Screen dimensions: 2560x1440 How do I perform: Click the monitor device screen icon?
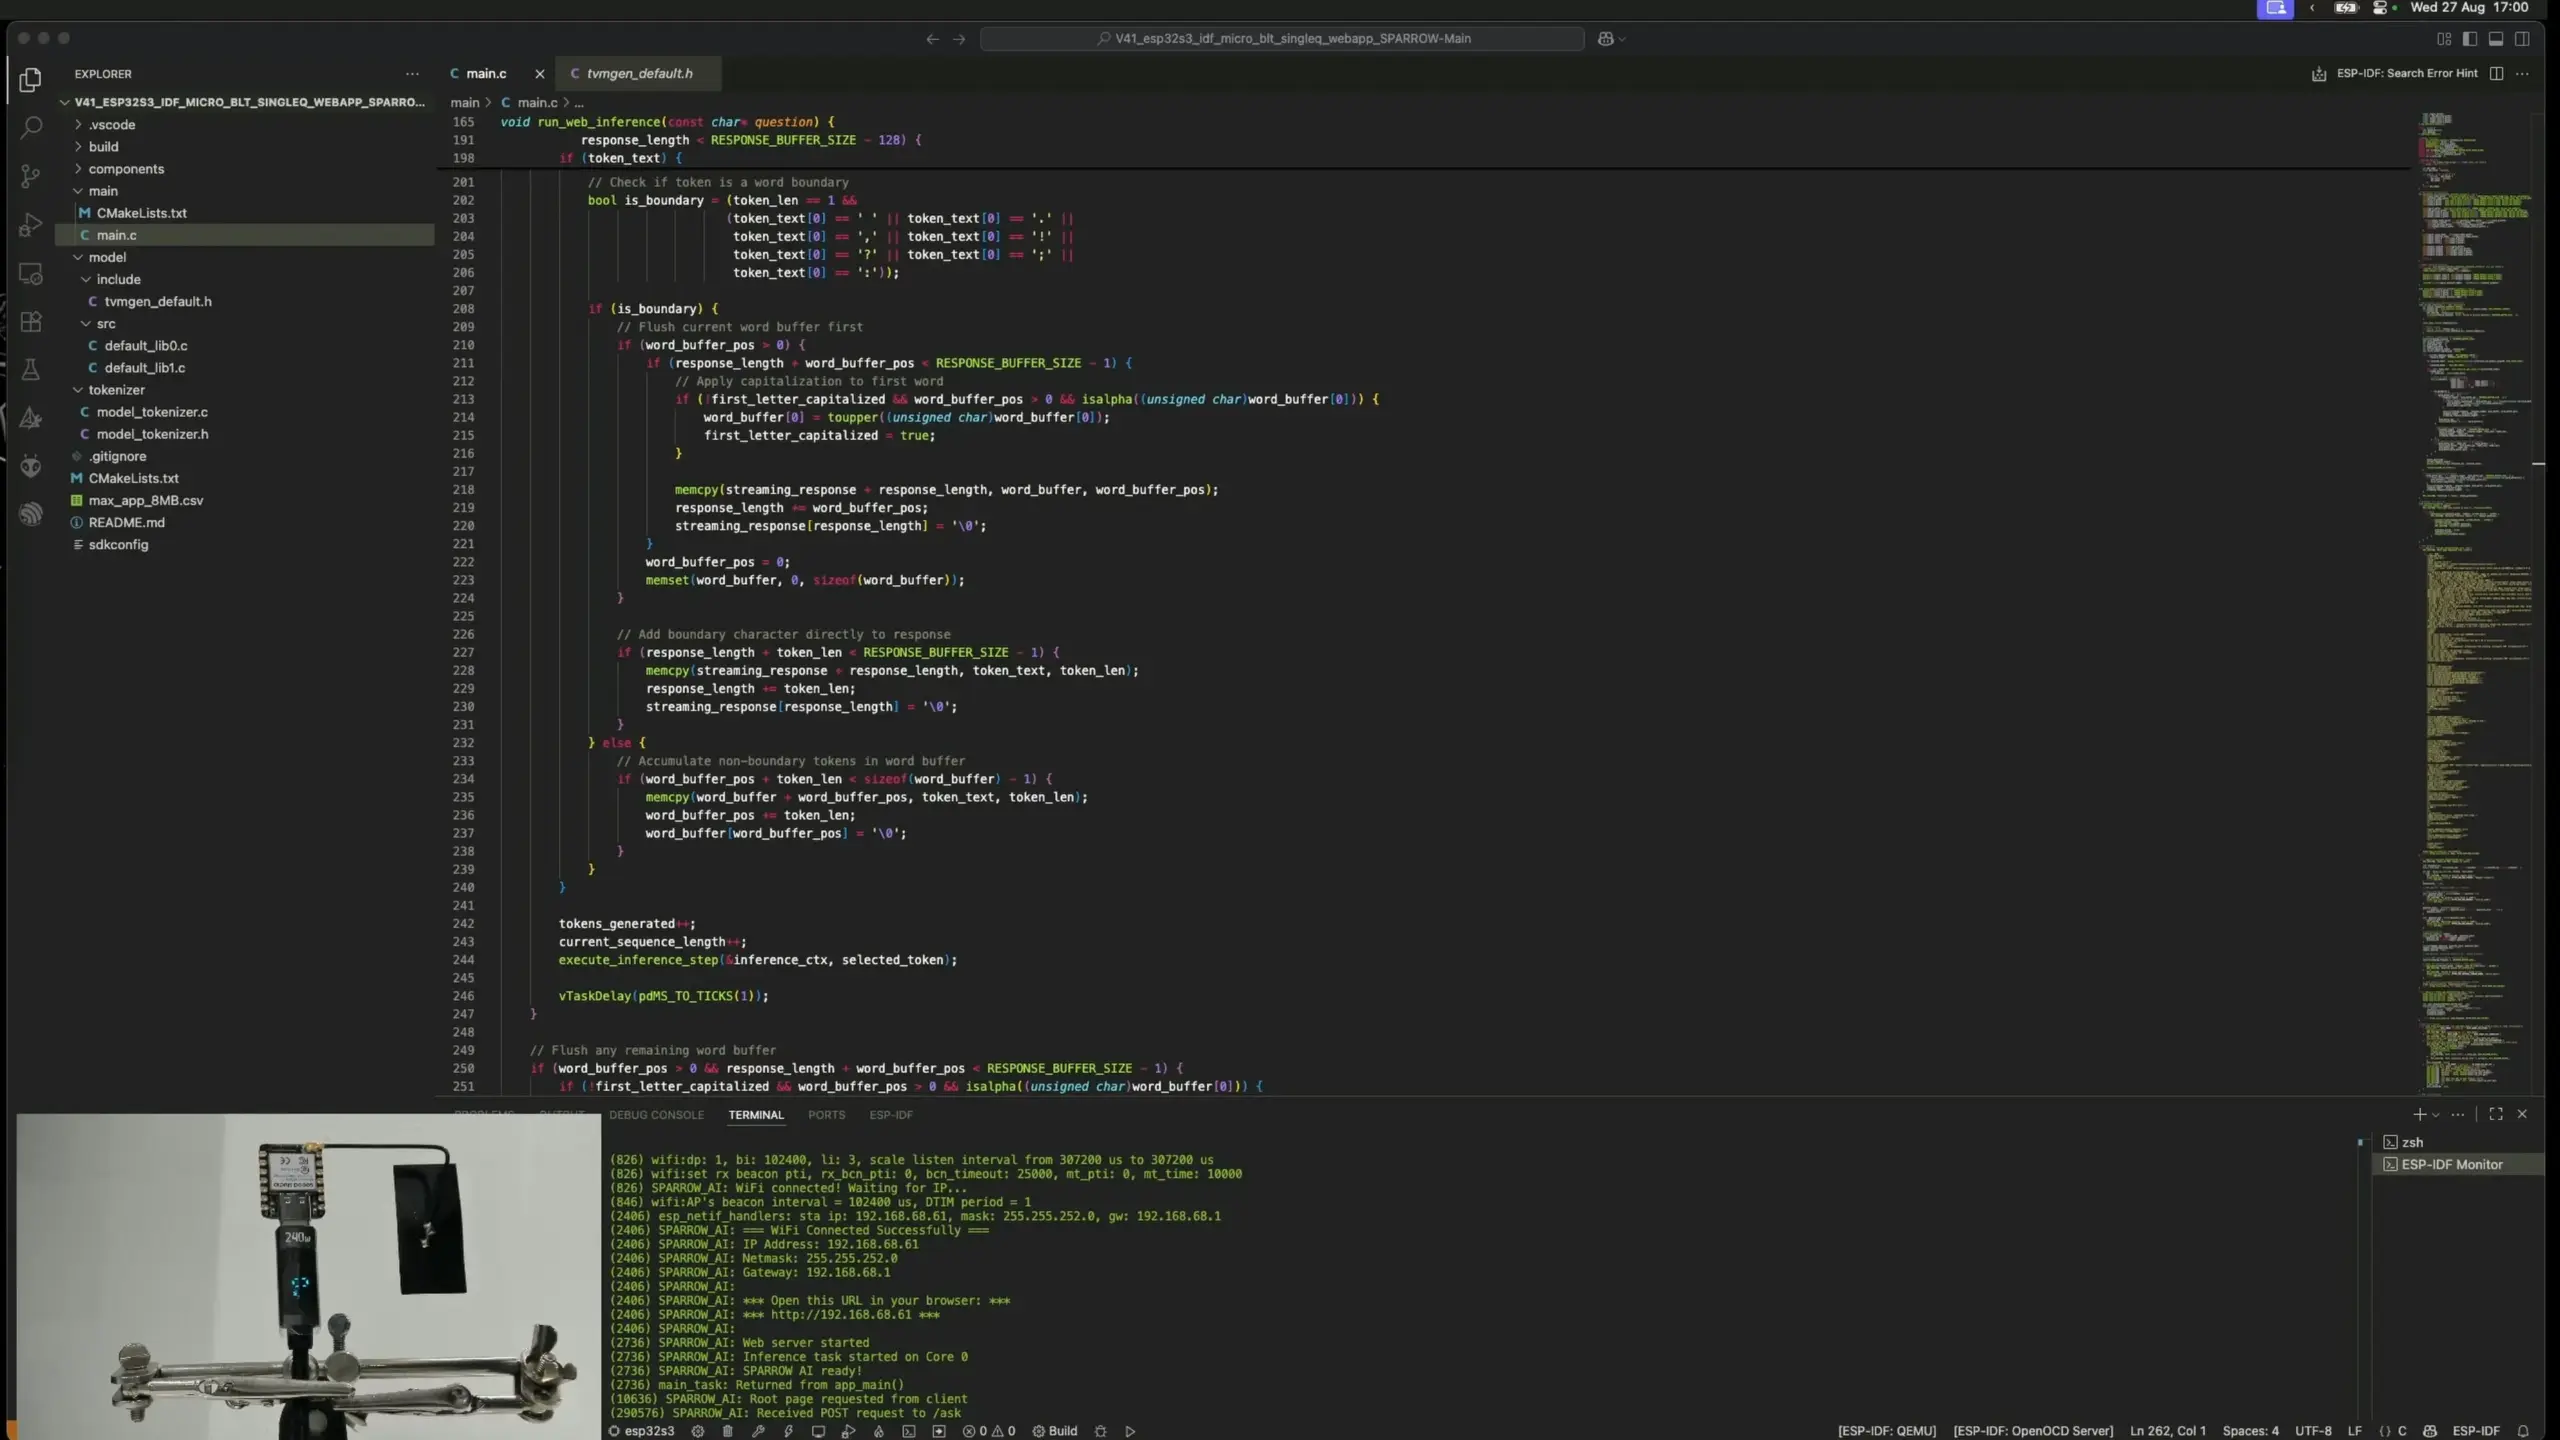tap(818, 1431)
